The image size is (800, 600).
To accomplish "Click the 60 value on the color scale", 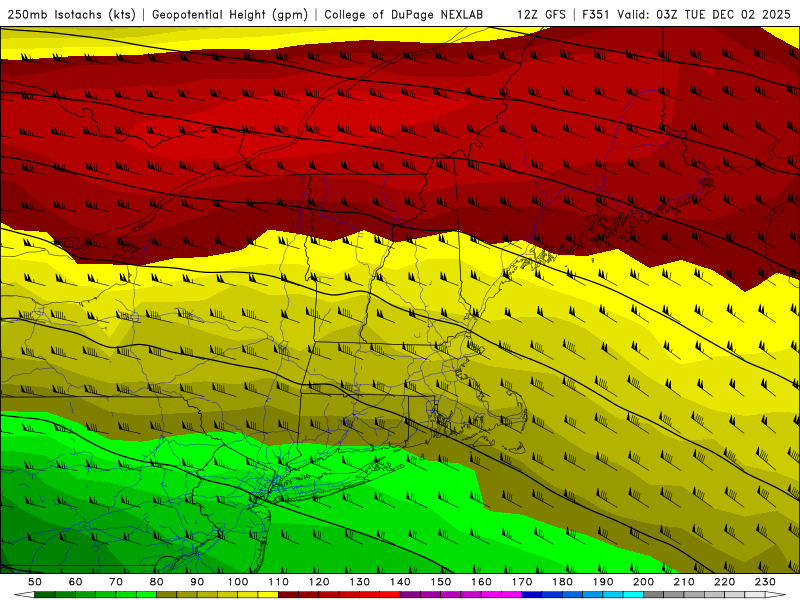I will [75, 582].
